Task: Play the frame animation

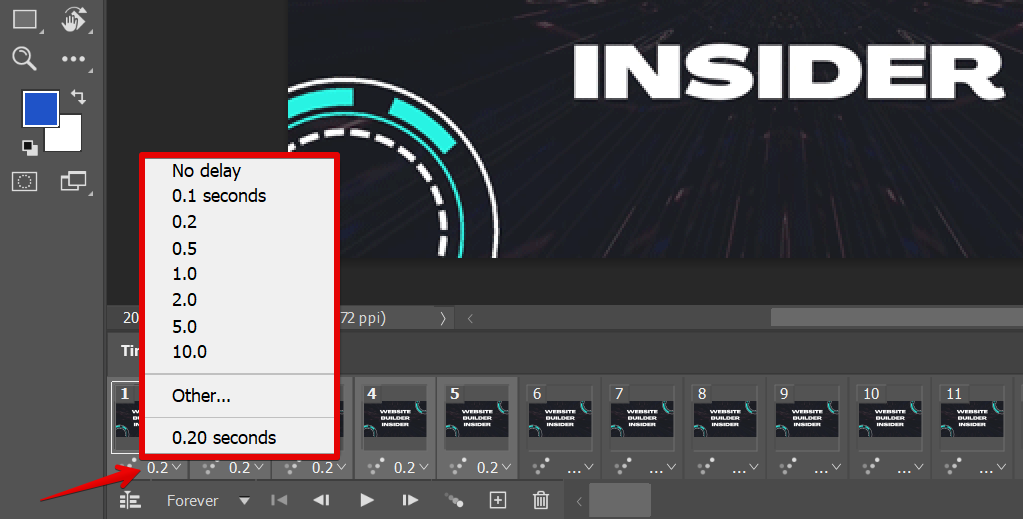Action: click(x=367, y=500)
